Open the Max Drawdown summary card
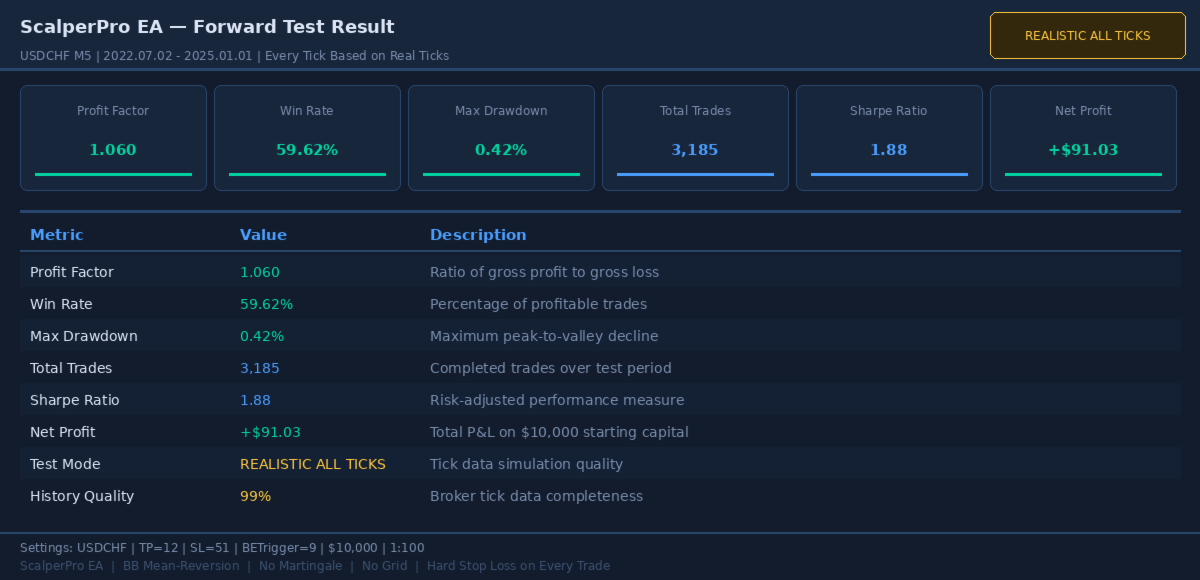1200x580 pixels. (501, 137)
